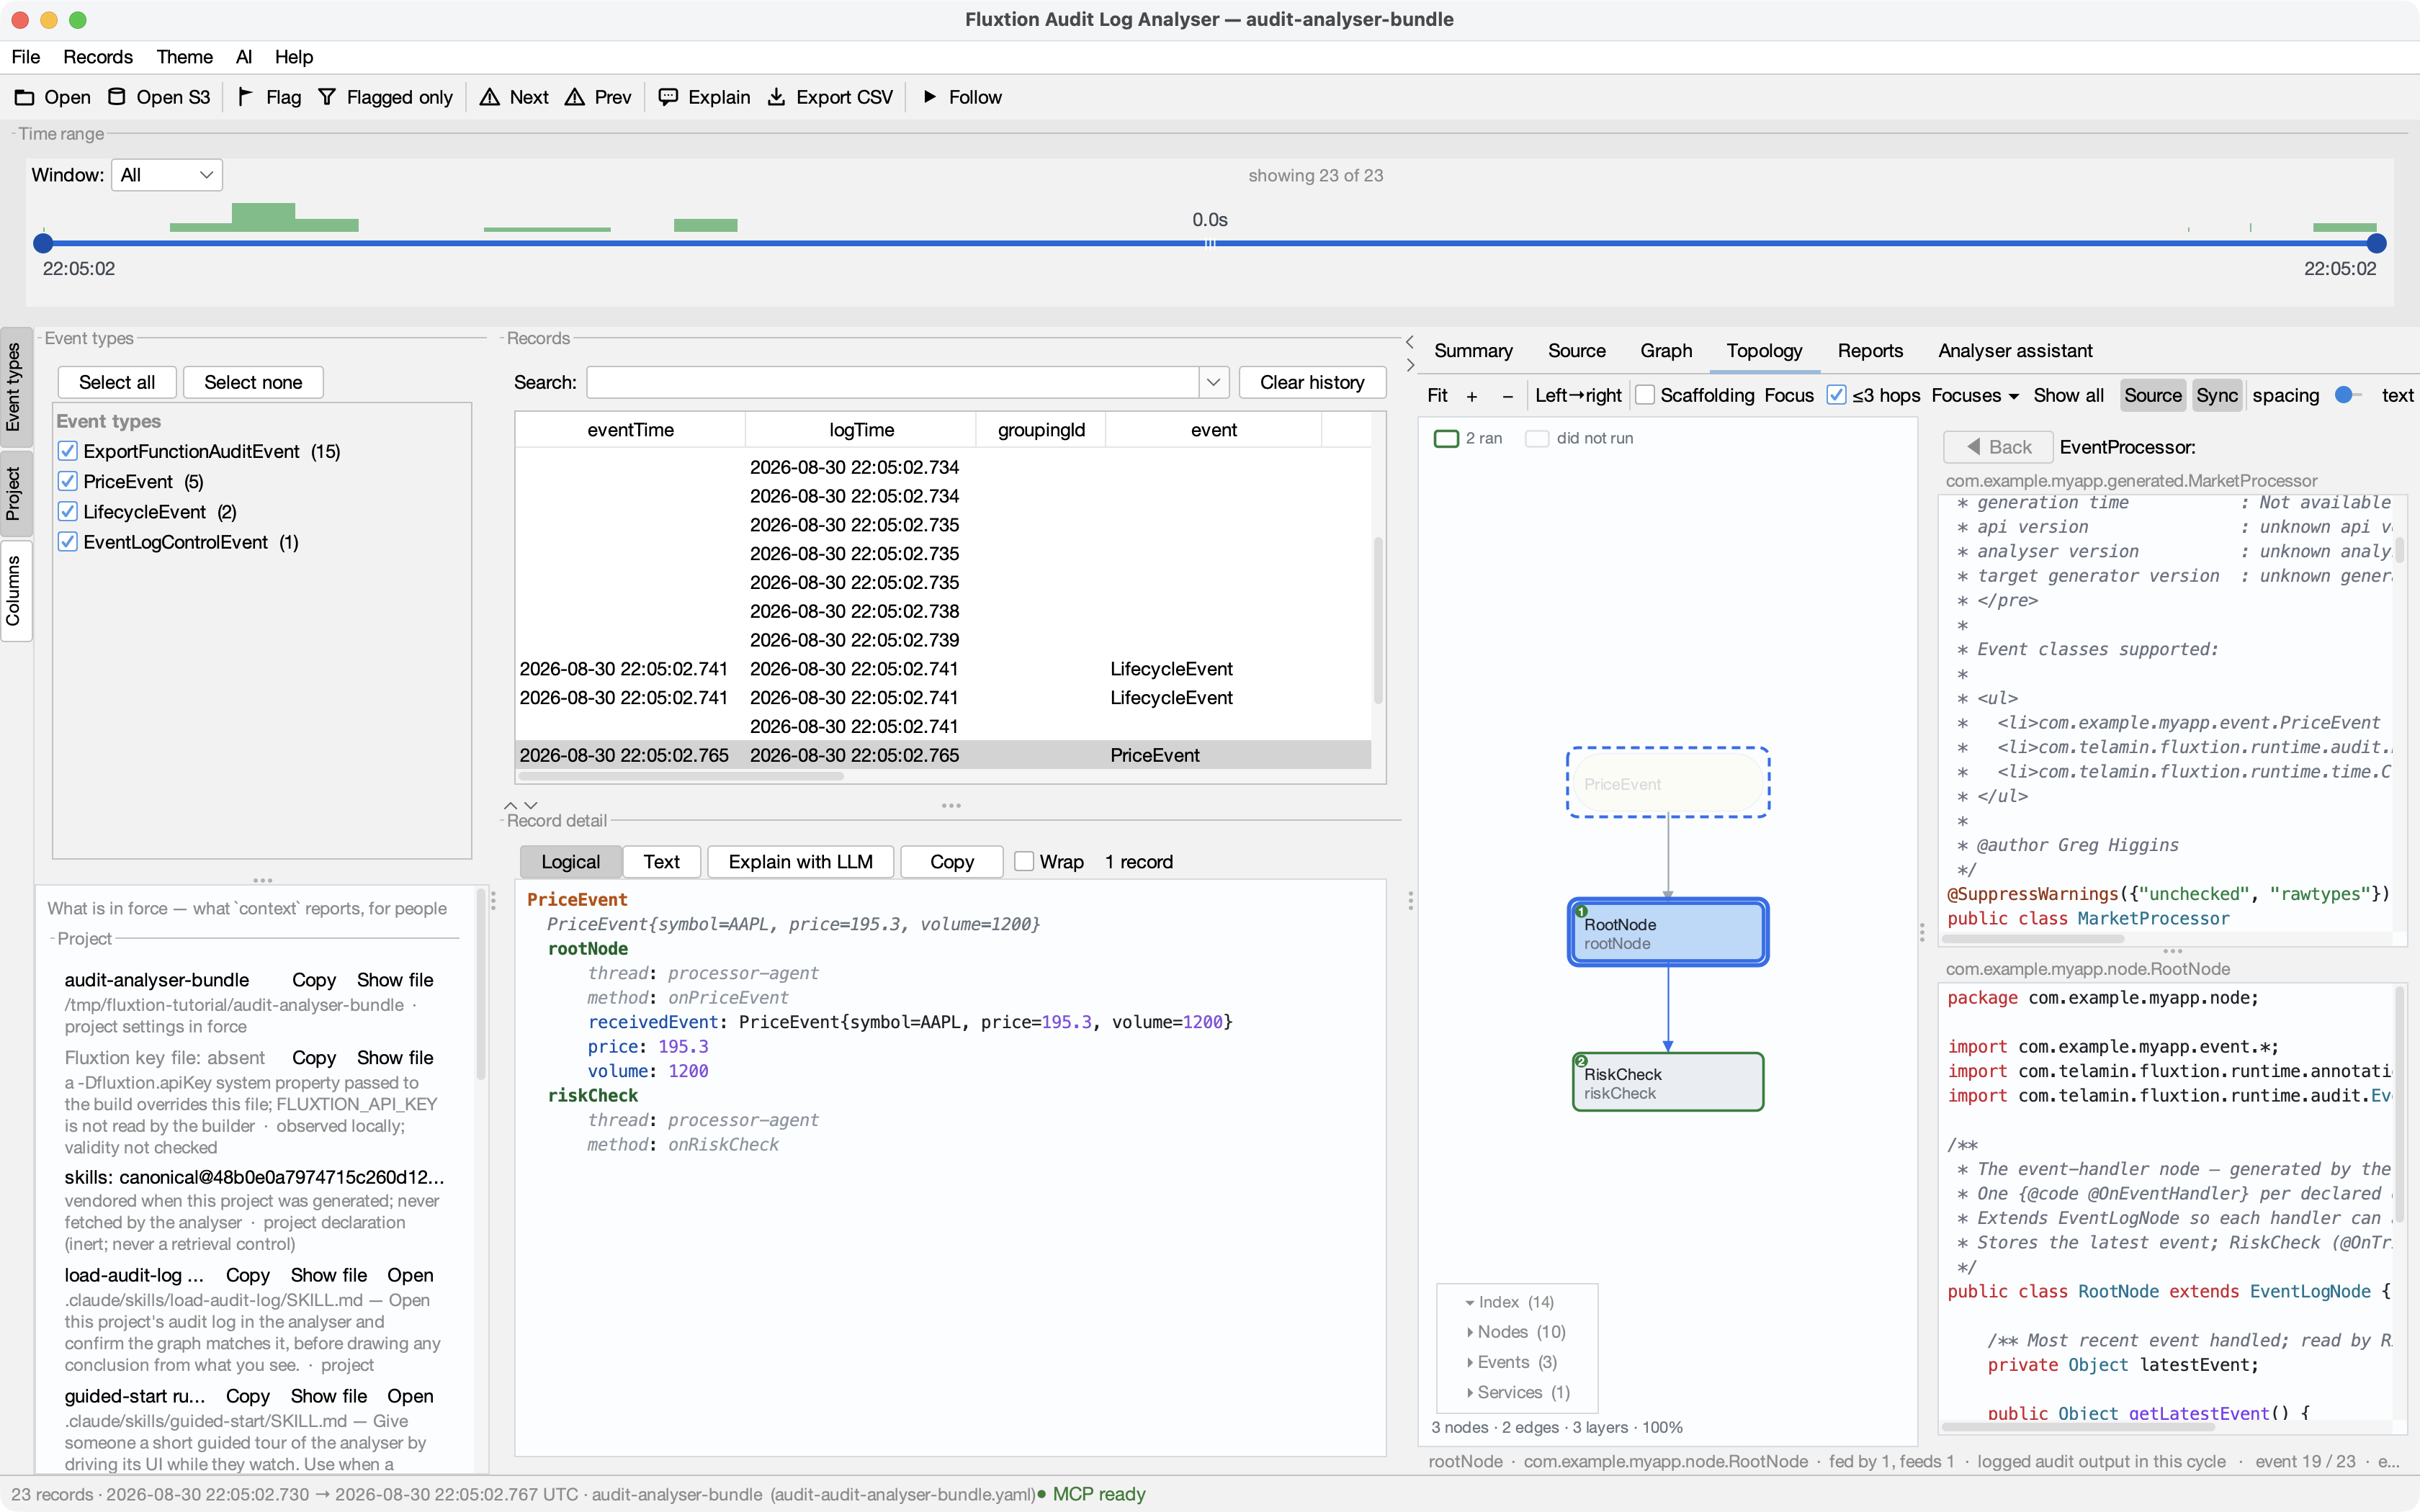2420x1512 pixels.
Task: Open the Window time range dropdown
Action: coord(167,175)
